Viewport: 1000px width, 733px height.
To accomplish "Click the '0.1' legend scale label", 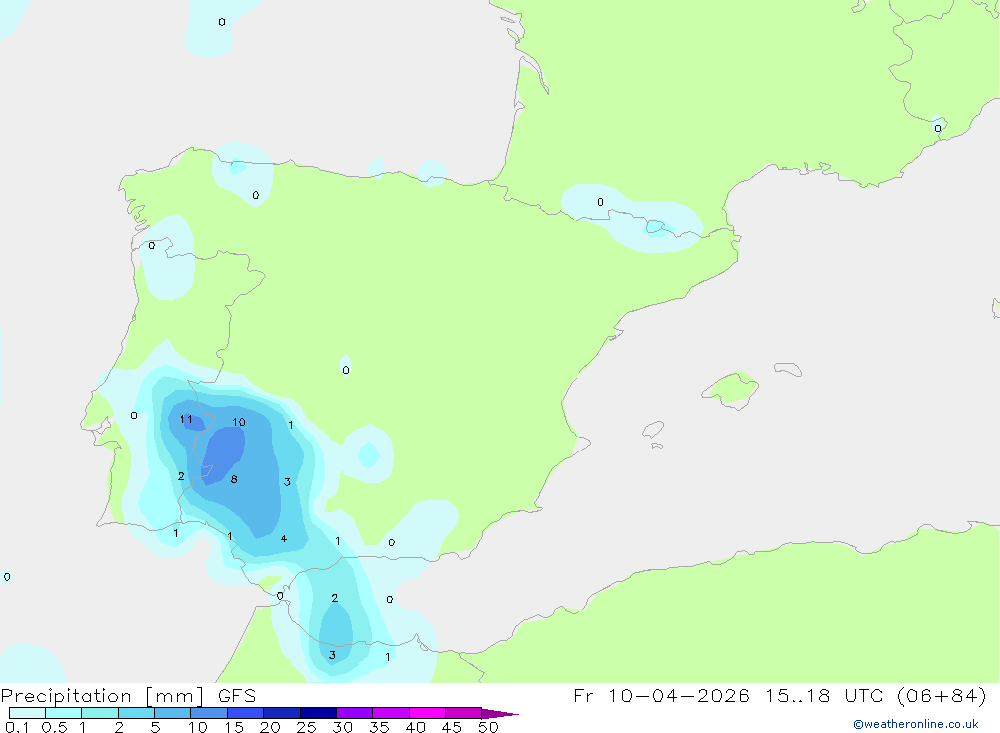I will pos(17,727).
